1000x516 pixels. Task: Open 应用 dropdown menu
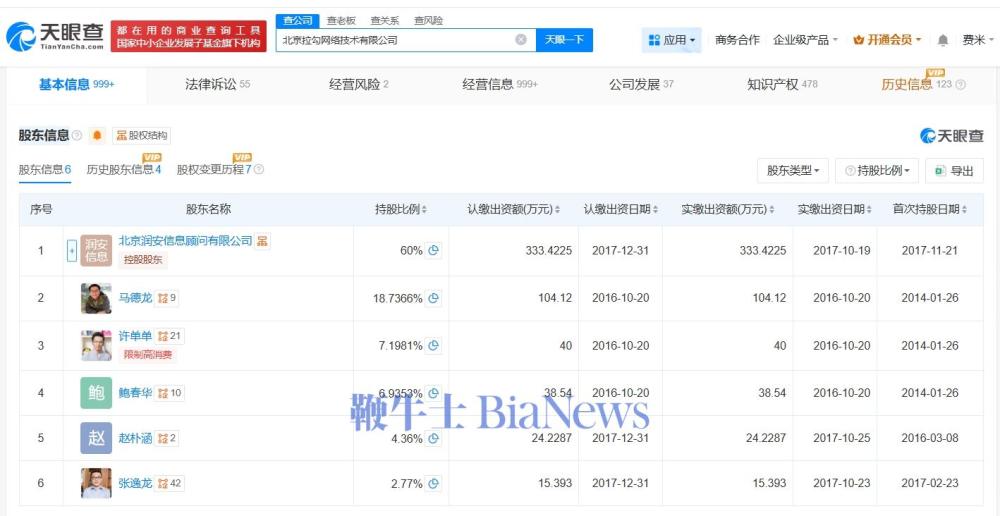672,40
